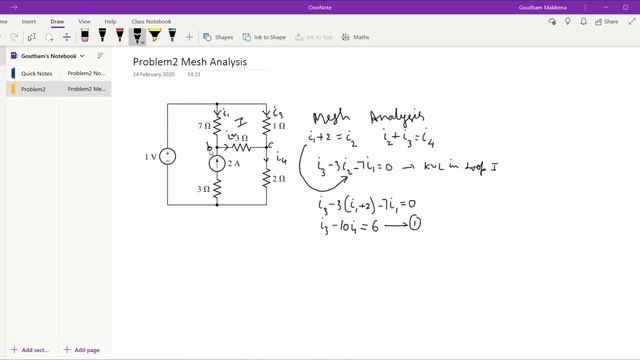Open page Problem2 No...
640x360 pixels.
pos(86,73)
